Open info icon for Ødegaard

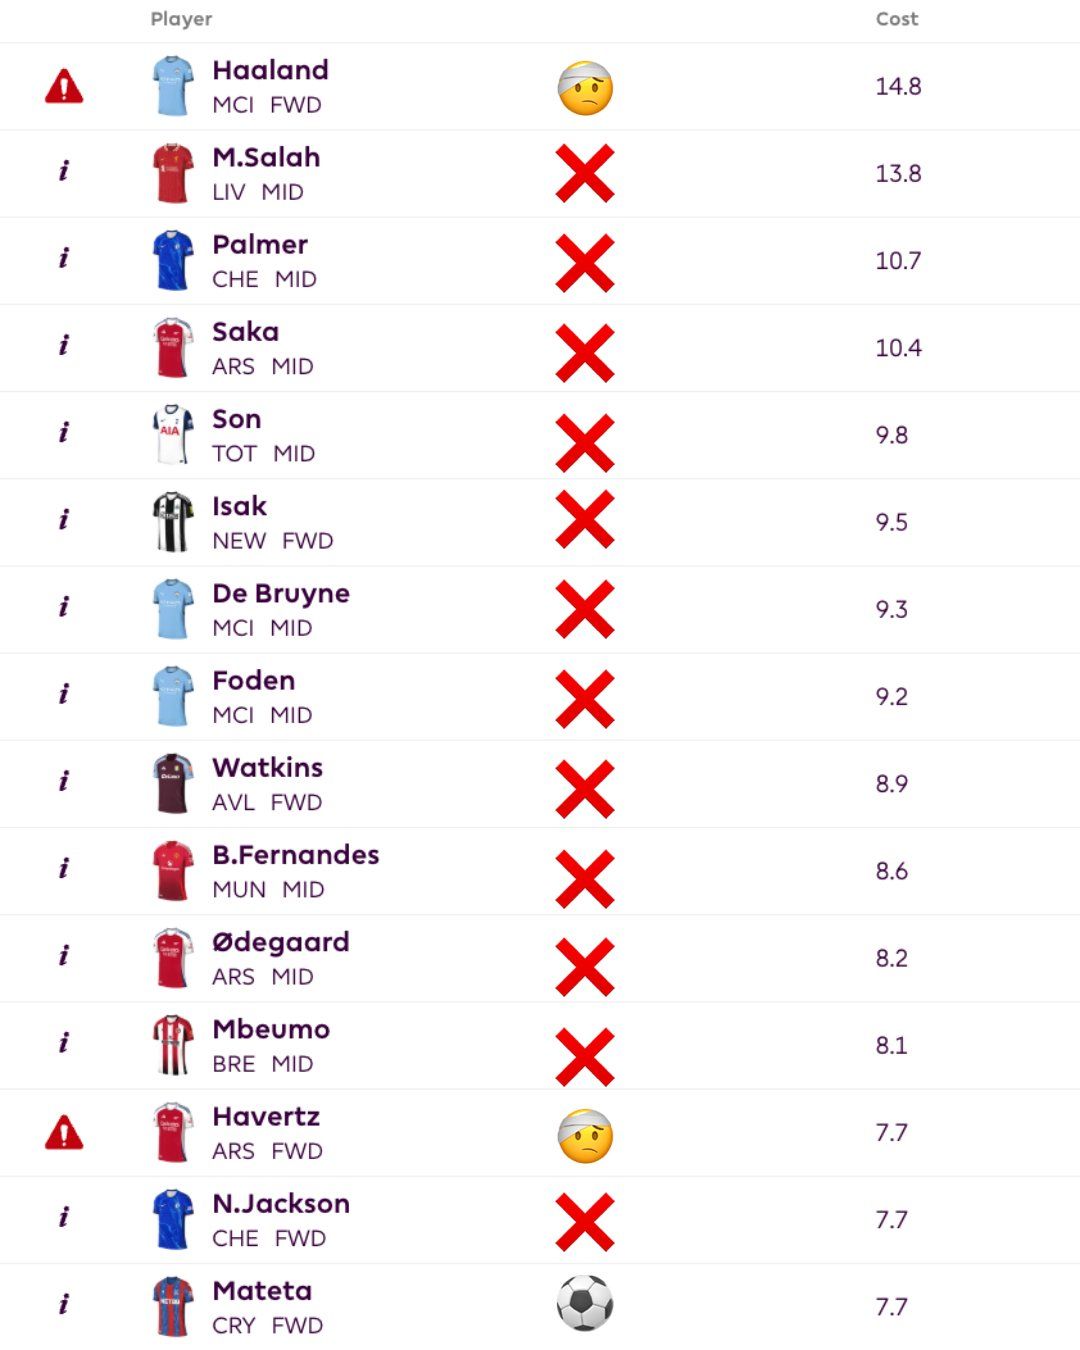pyautogui.click(x=64, y=955)
